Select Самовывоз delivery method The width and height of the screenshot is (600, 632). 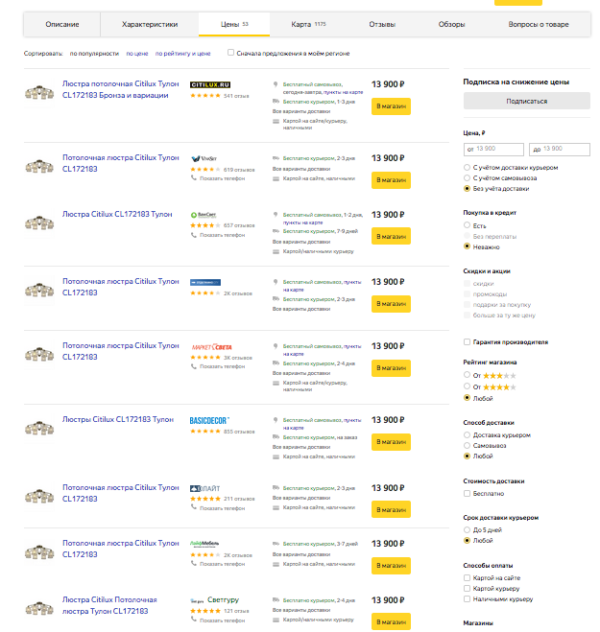(467, 445)
